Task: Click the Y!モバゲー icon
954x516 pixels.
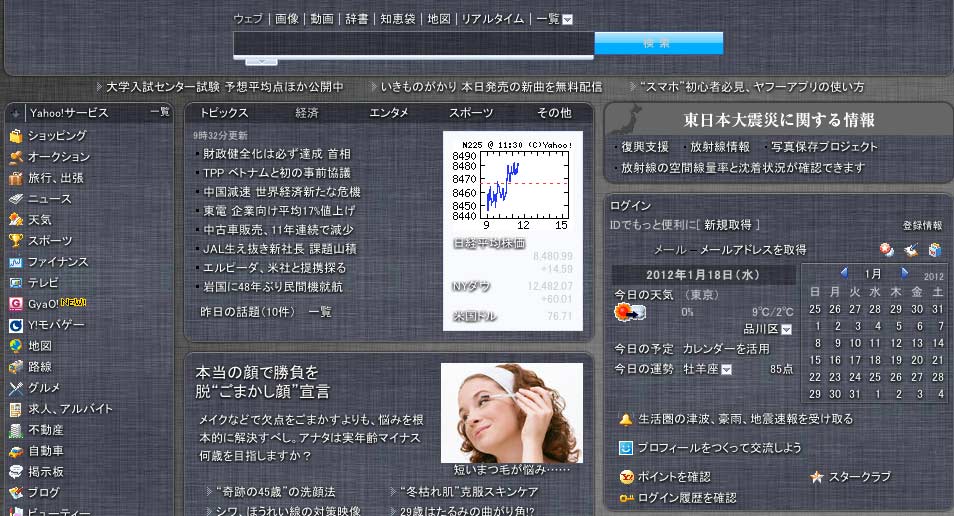Action: point(15,326)
